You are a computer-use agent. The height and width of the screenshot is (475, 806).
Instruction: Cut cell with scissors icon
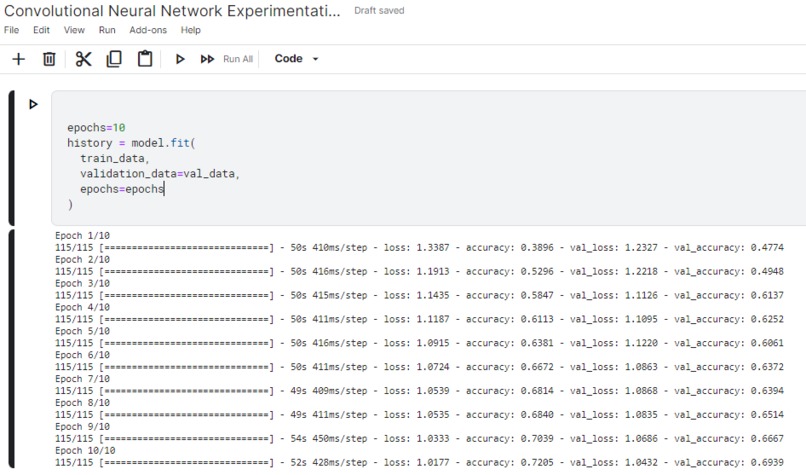click(83, 59)
